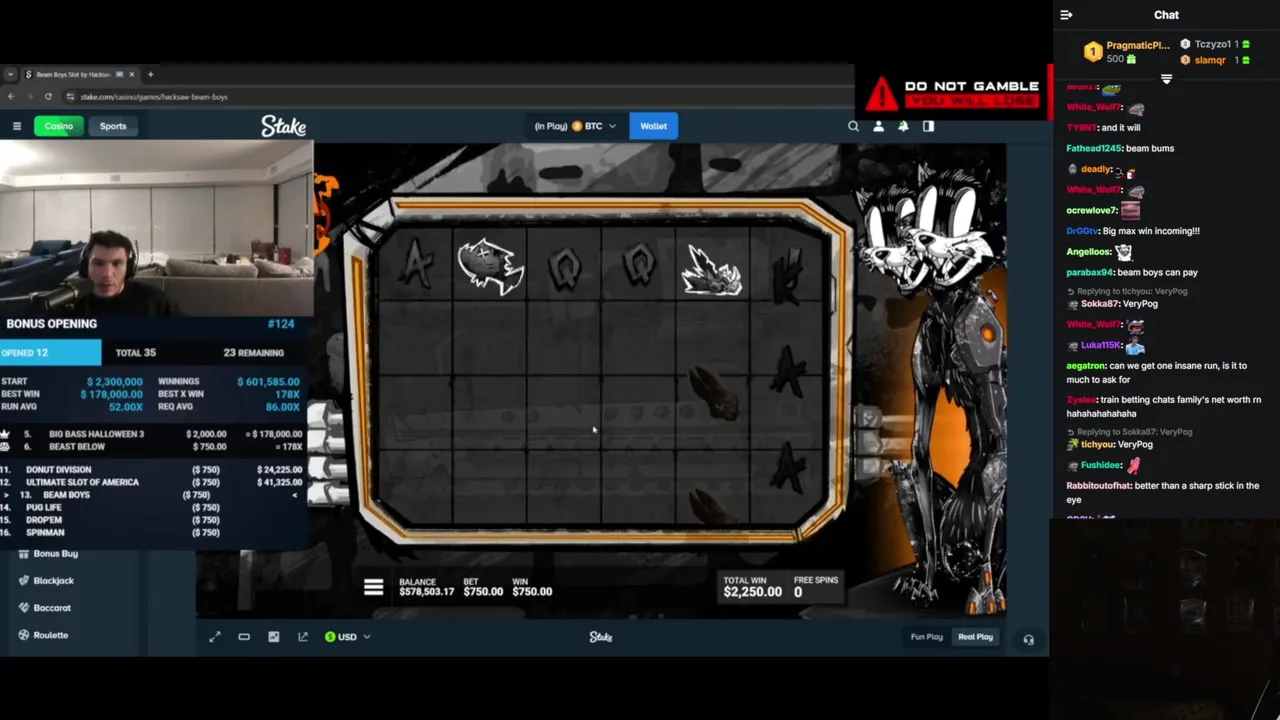Screen dimensions: 1280x720
Task: Open a new browser tab with plus
Action: 150,74
